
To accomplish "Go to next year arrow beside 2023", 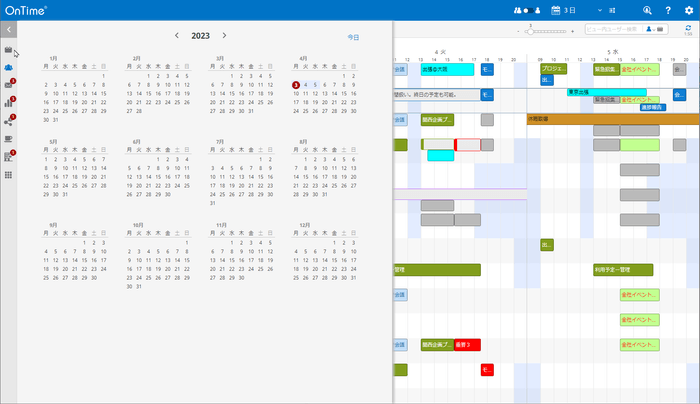I will 224,35.
